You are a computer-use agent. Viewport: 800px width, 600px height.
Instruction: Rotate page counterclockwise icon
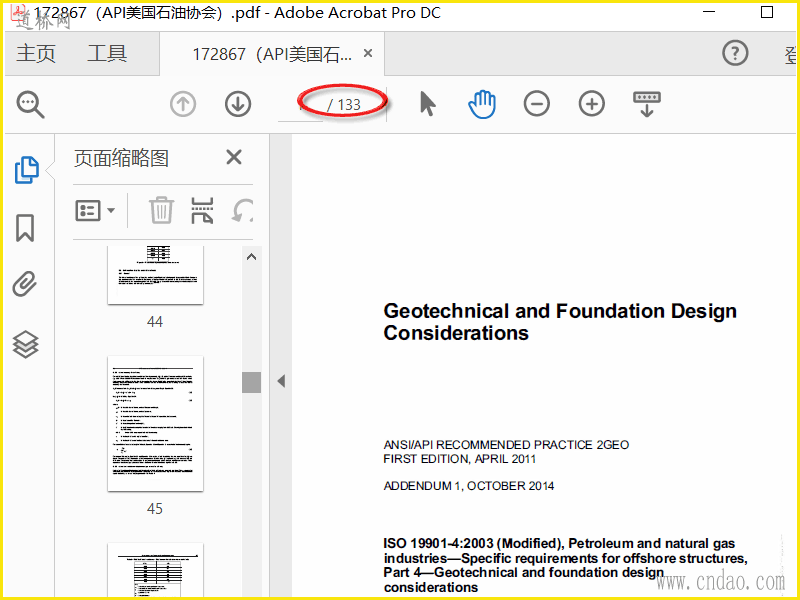click(x=242, y=210)
